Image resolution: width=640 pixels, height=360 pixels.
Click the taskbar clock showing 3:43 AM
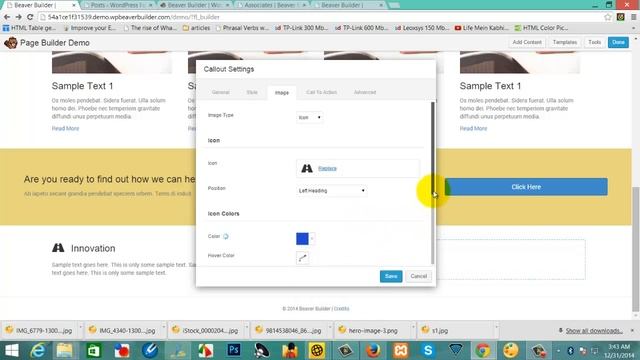[x=619, y=351]
